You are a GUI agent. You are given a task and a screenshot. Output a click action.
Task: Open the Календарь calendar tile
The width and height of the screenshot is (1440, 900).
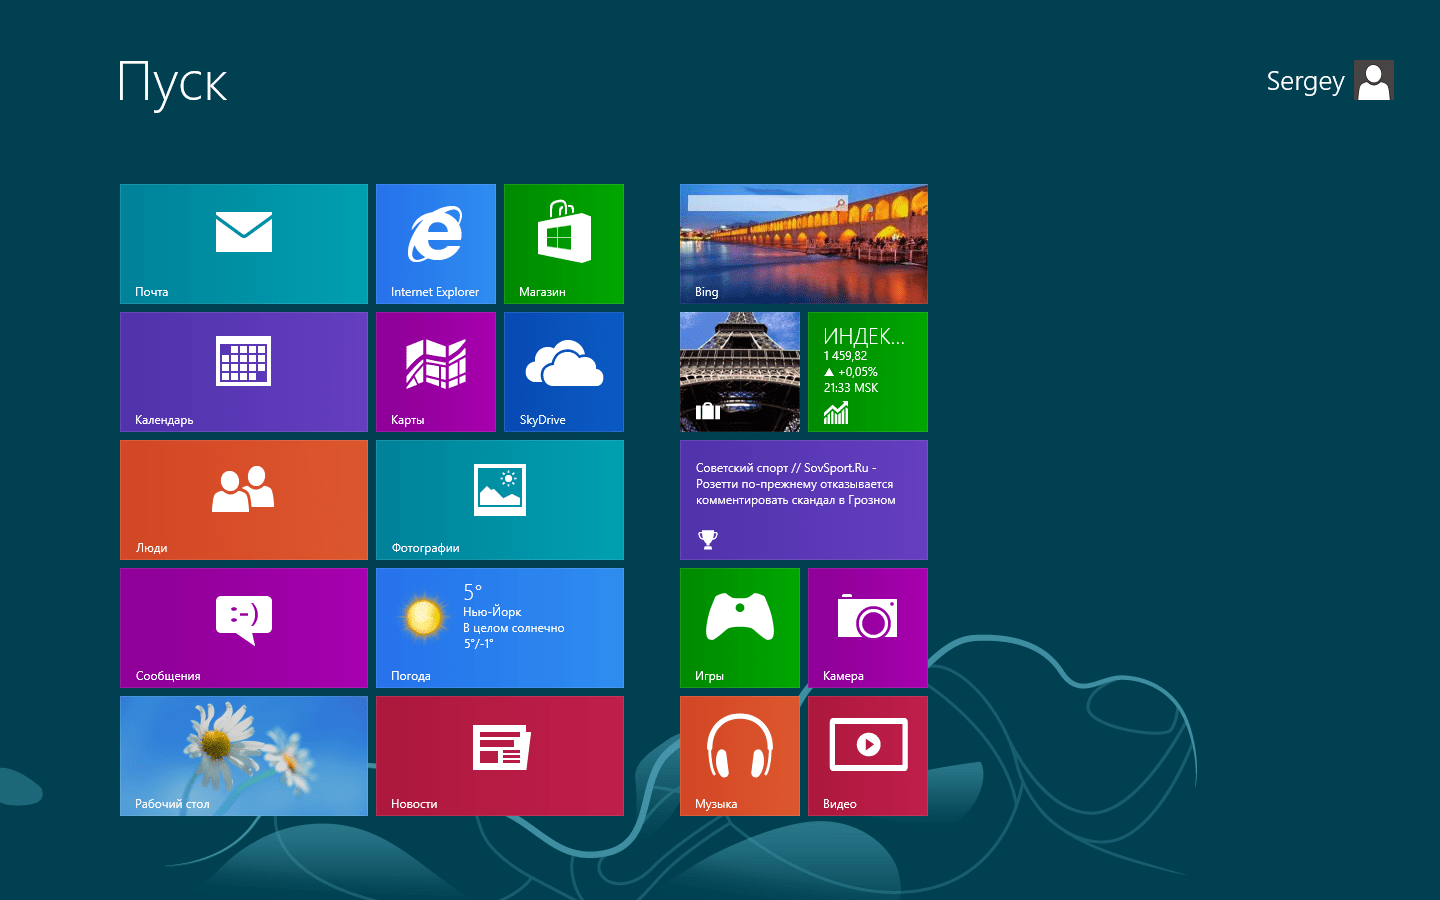[x=244, y=372]
